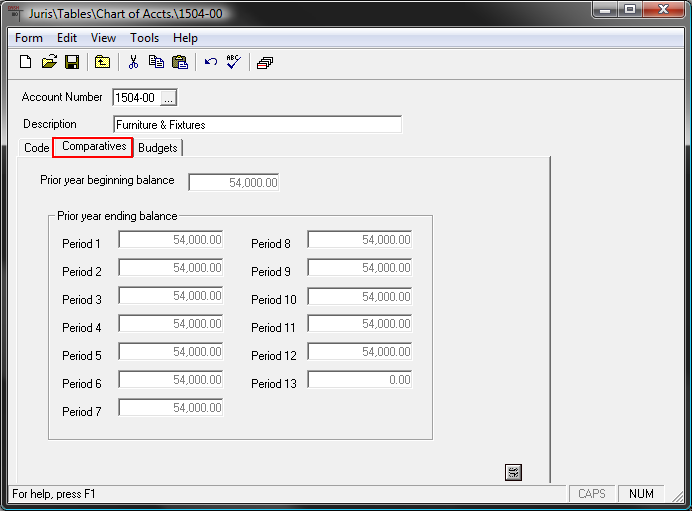Run the ABC spell check icon
Image resolution: width=692 pixels, height=511 pixels.
234,62
